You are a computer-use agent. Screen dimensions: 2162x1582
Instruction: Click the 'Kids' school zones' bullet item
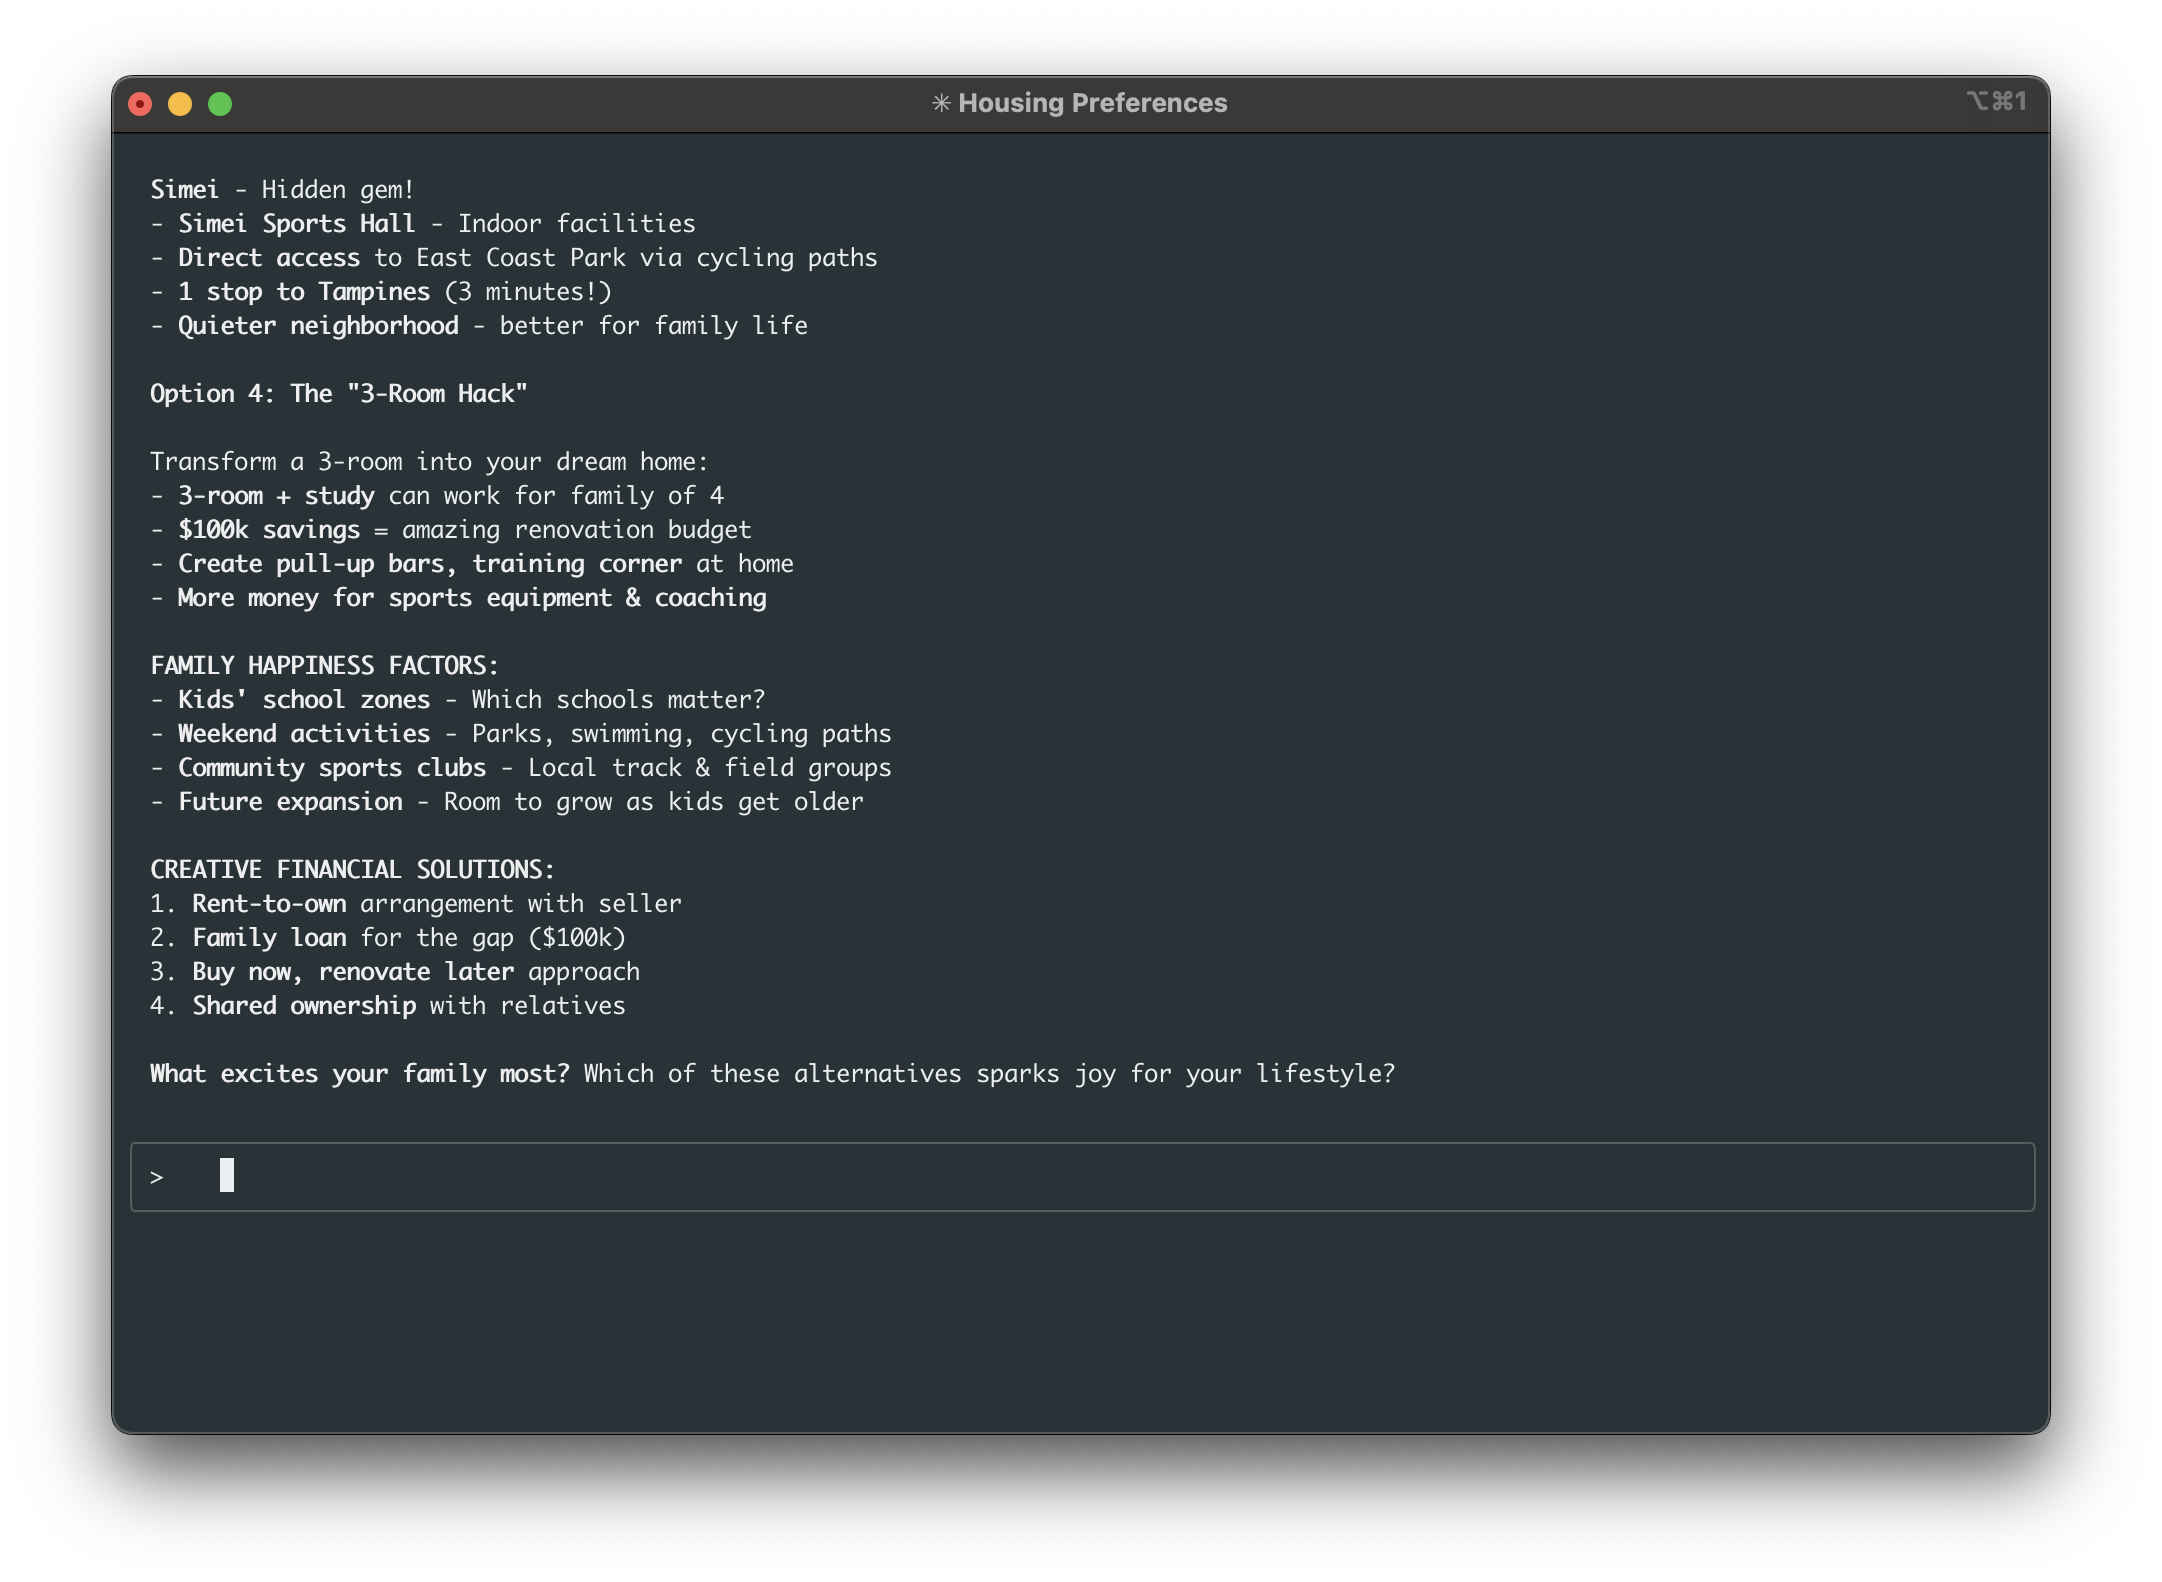click(457, 699)
